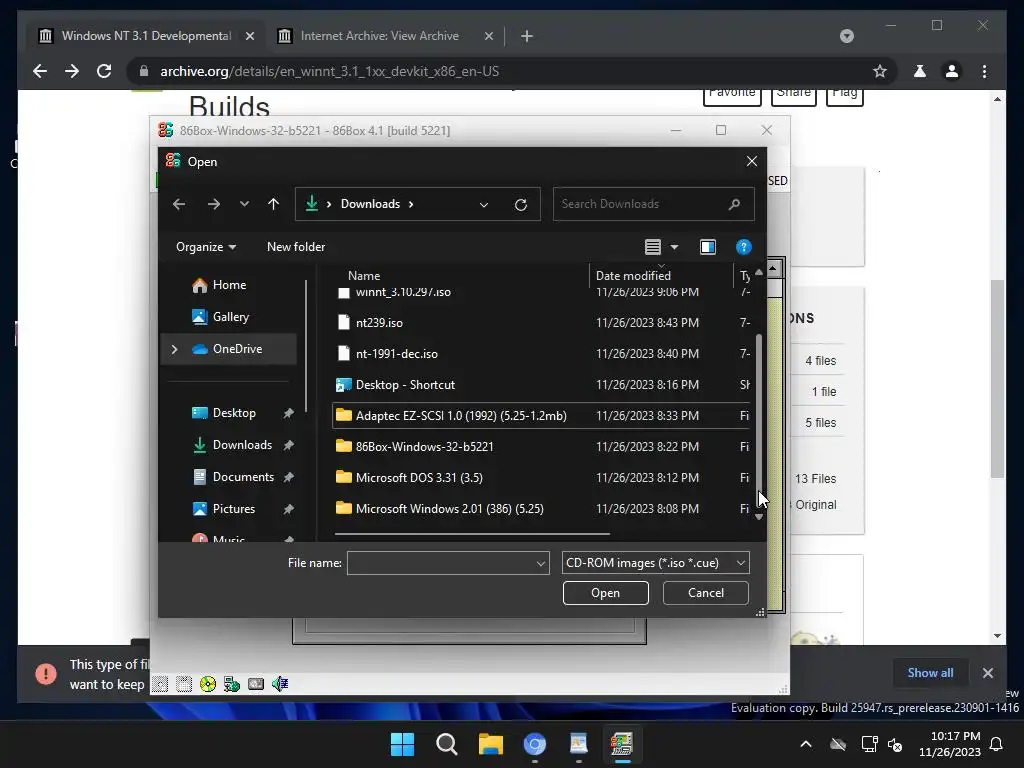
Task: Sort by the Name column header
Action: pos(364,276)
